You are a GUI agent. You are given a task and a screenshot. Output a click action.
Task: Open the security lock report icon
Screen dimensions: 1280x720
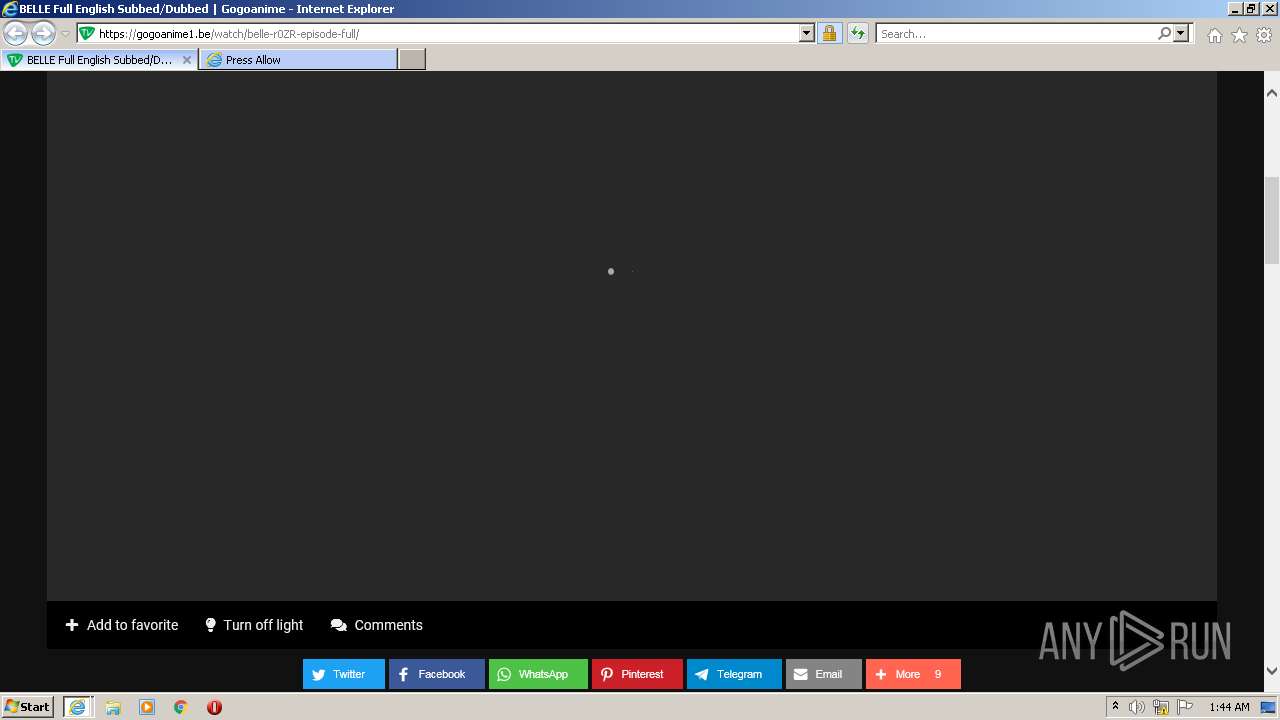click(829, 33)
